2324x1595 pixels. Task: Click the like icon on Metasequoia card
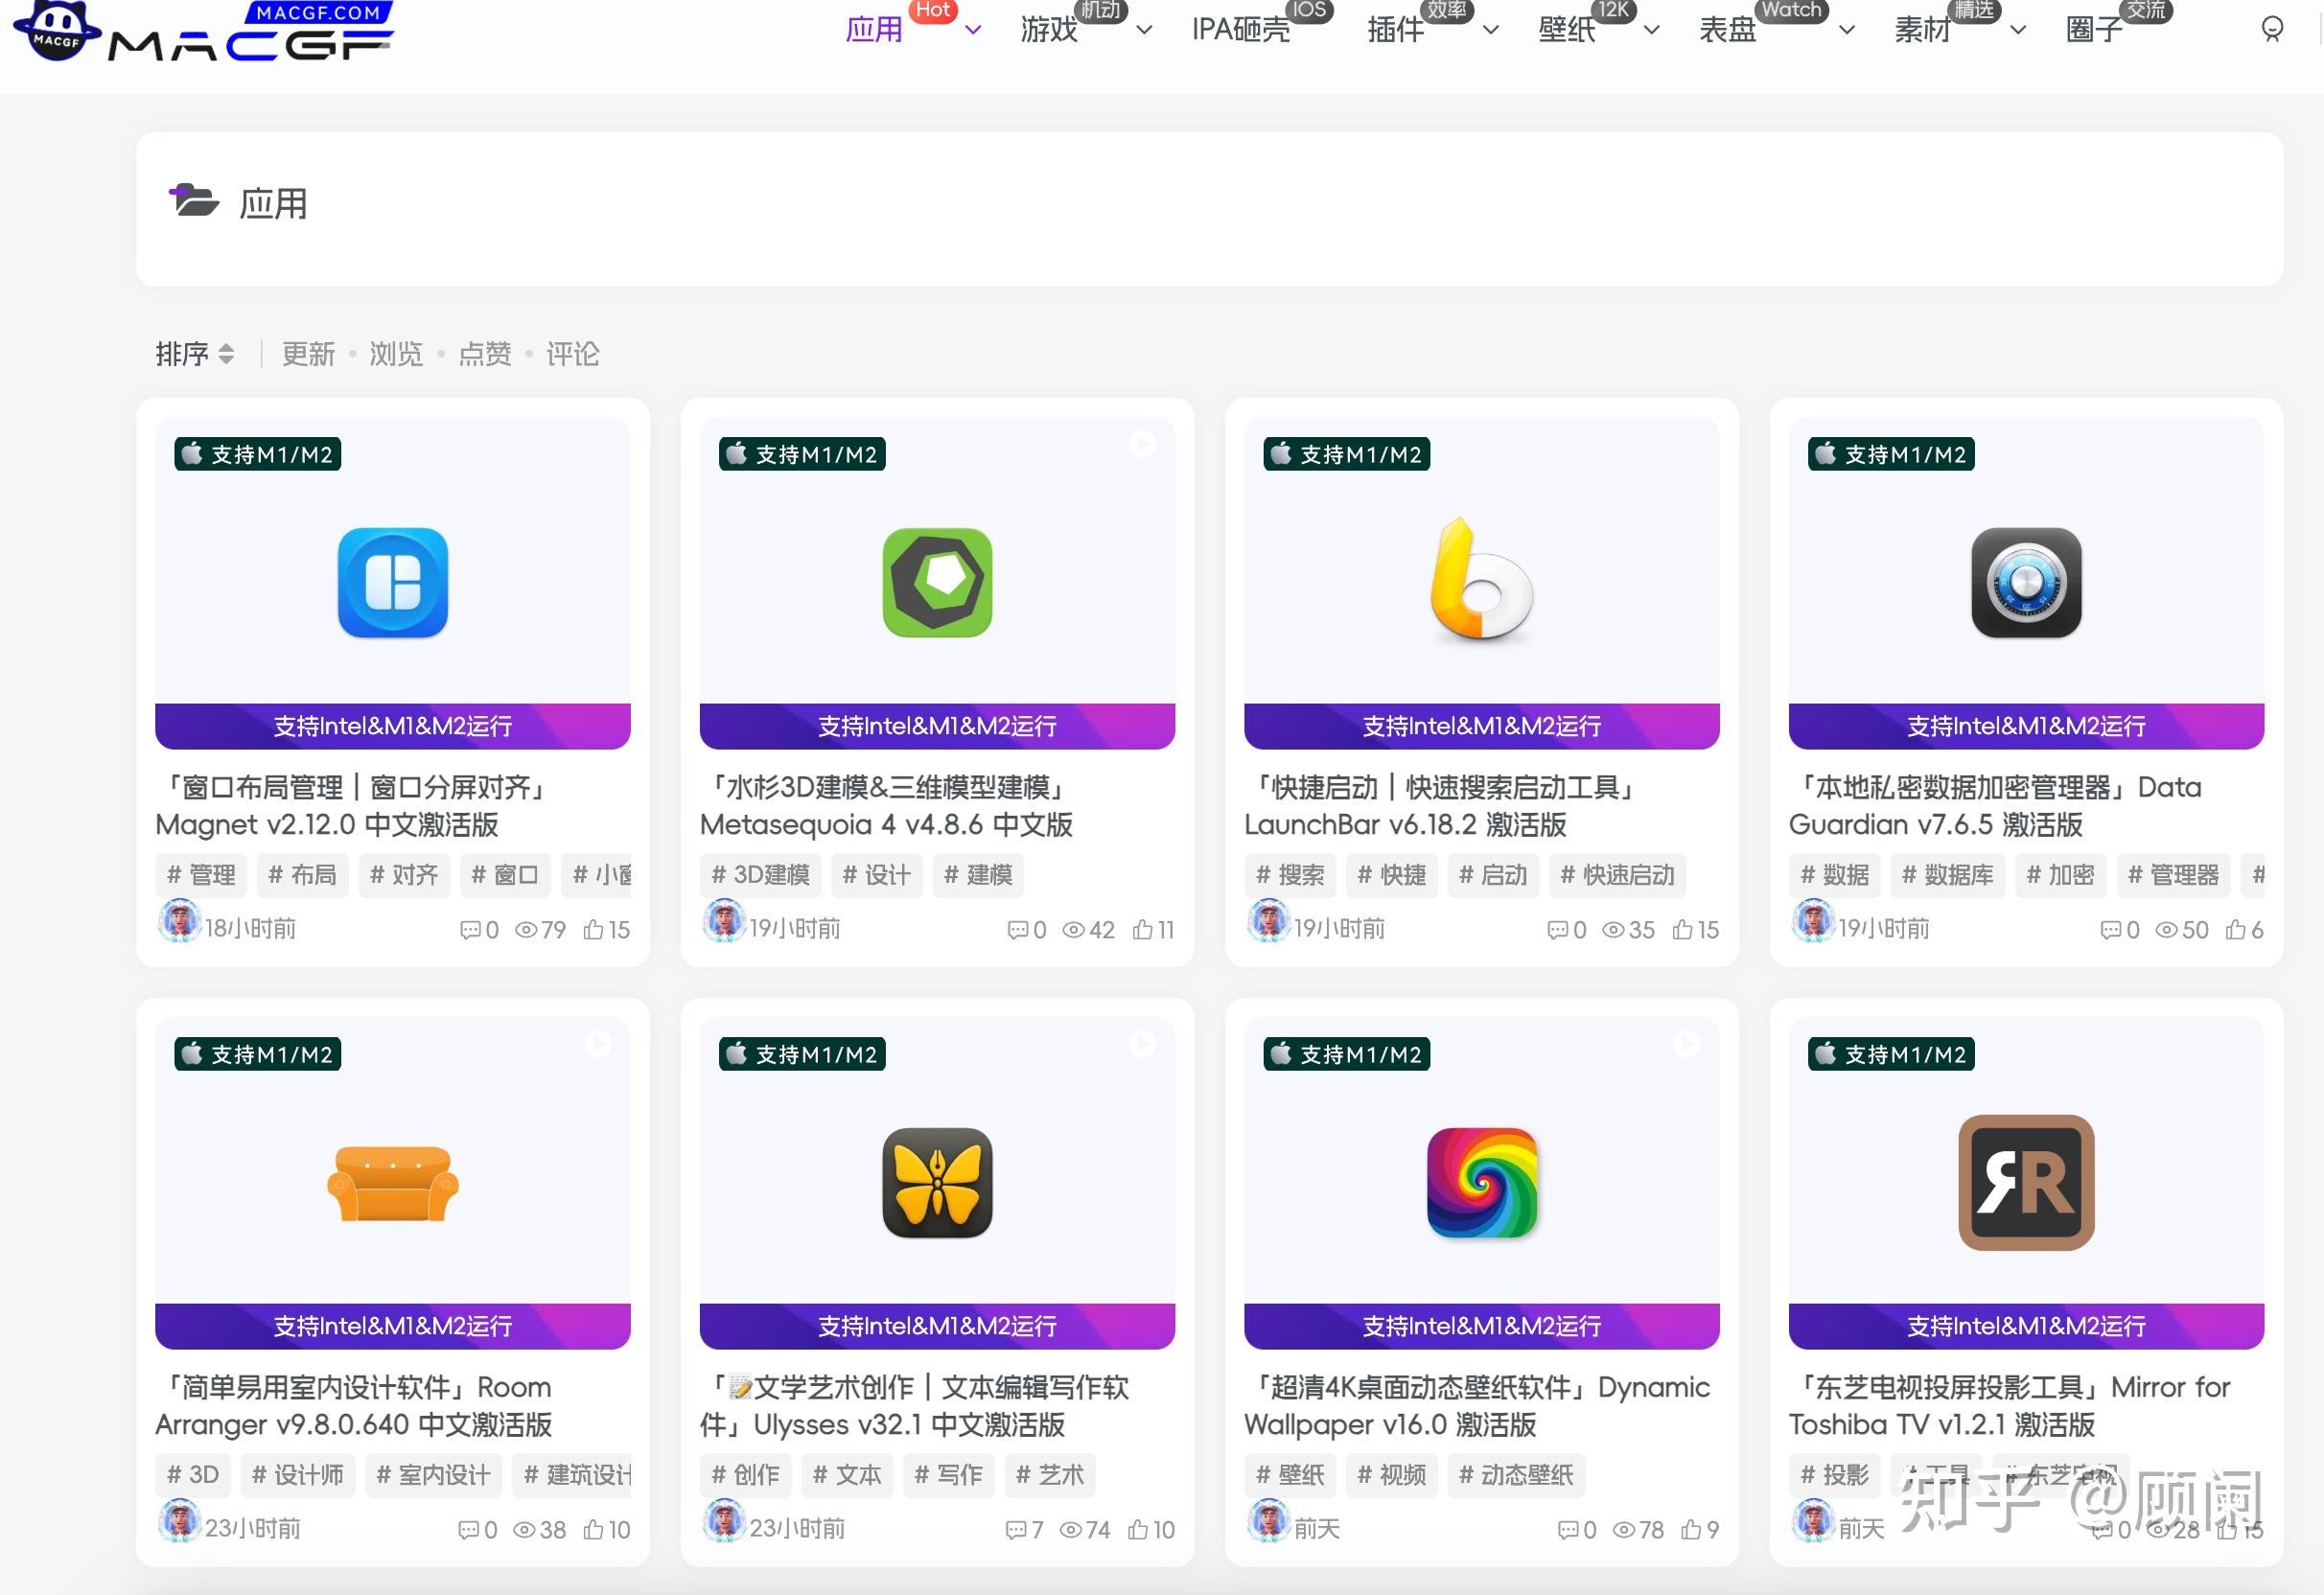[x=1142, y=930]
